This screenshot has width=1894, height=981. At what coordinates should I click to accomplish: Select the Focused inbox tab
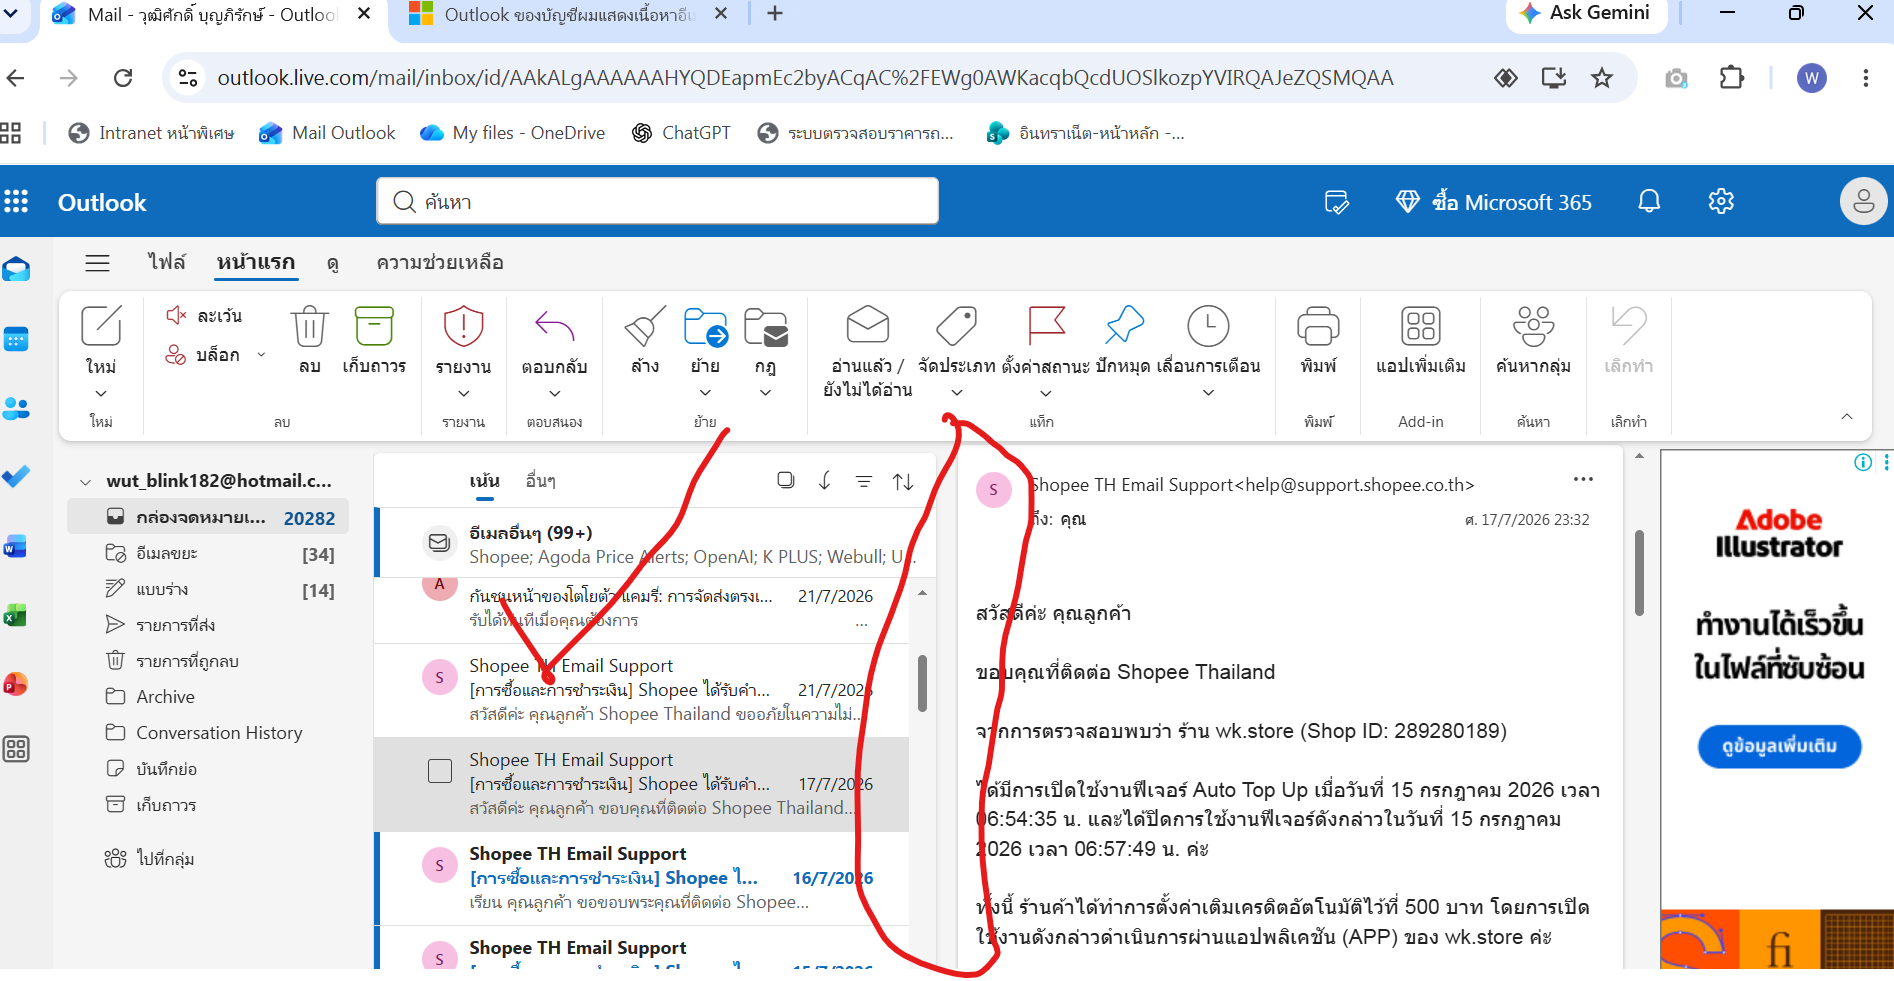click(x=485, y=481)
